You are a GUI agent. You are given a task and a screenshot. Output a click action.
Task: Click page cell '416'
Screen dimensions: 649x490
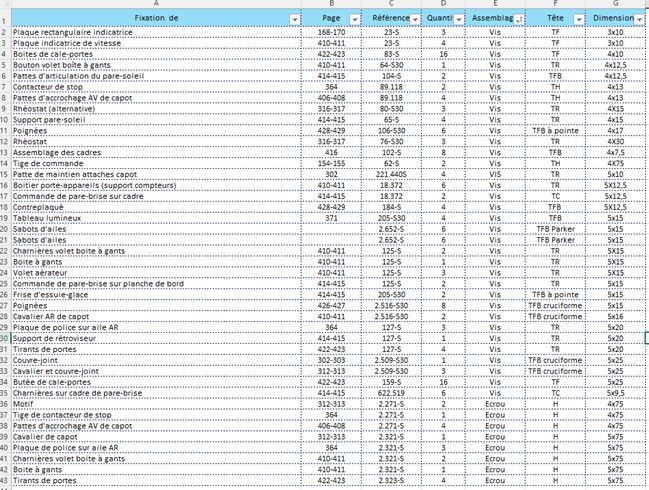331,153
